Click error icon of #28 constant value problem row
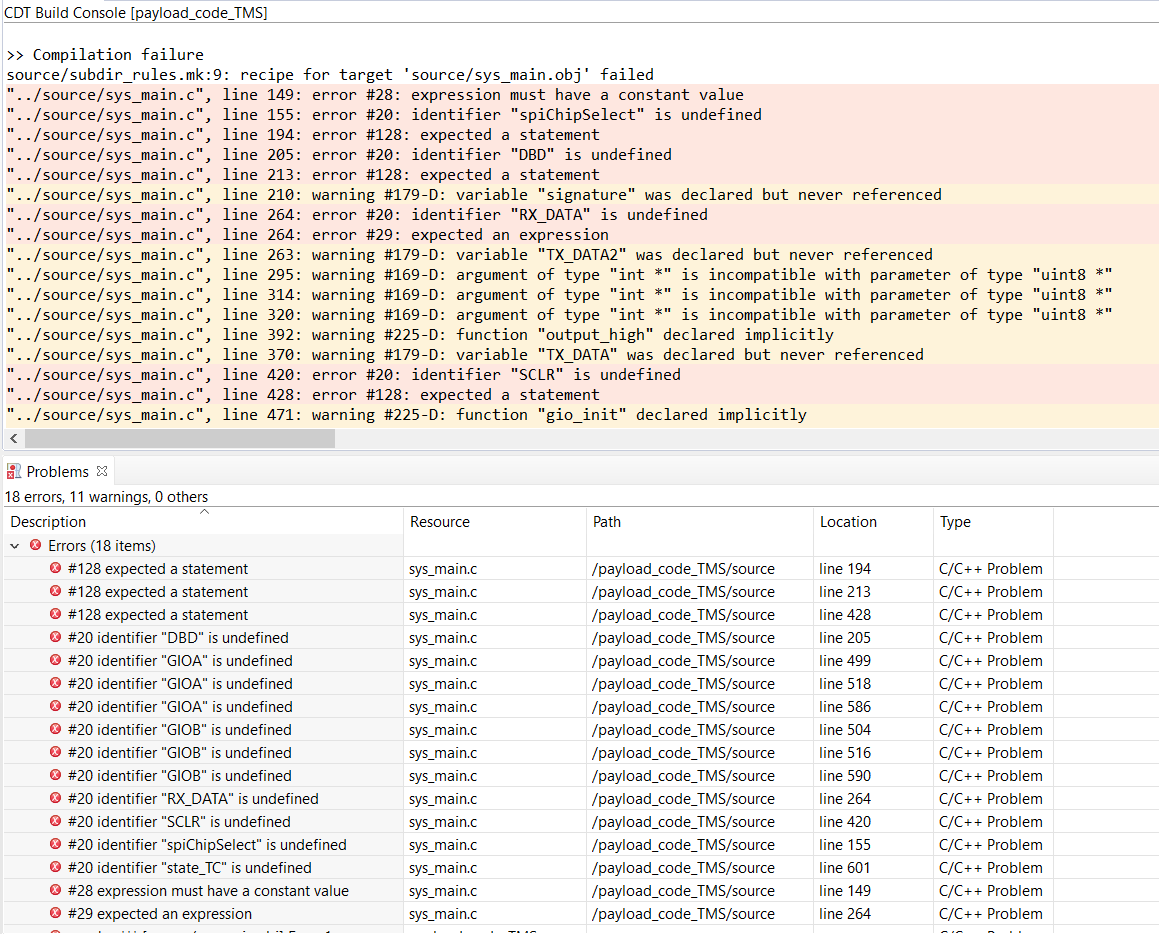The height and width of the screenshot is (934, 1159). (56, 891)
